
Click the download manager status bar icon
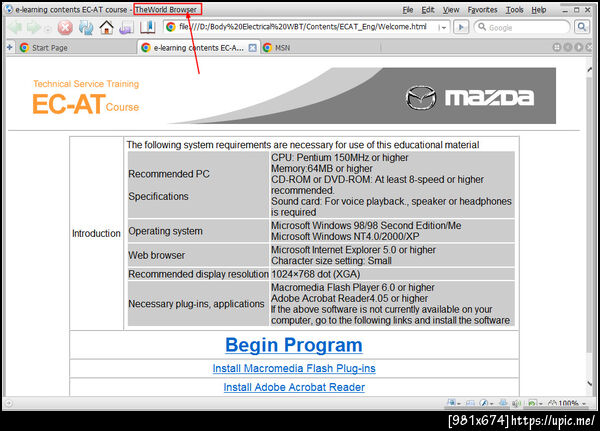pyautogui.click(x=503, y=403)
